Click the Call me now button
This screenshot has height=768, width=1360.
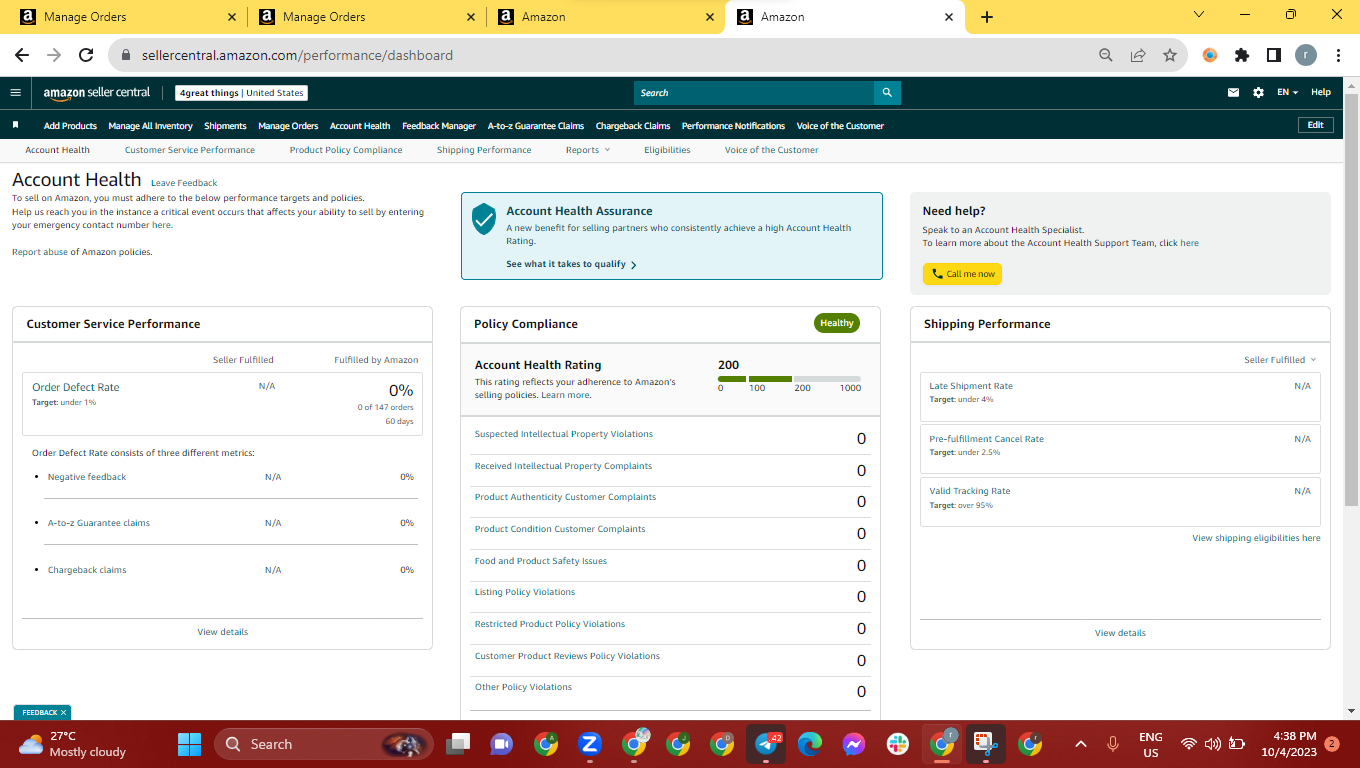click(962, 274)
